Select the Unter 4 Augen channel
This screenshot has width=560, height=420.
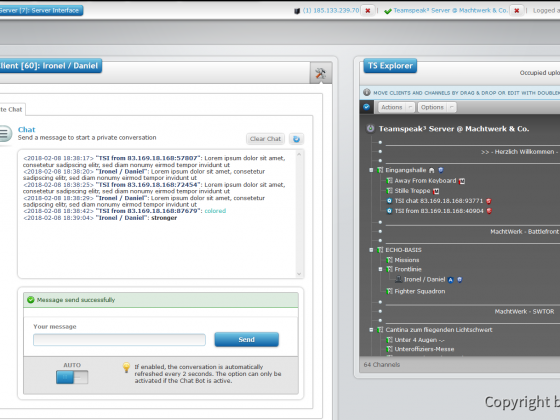(x=419, y=340)
